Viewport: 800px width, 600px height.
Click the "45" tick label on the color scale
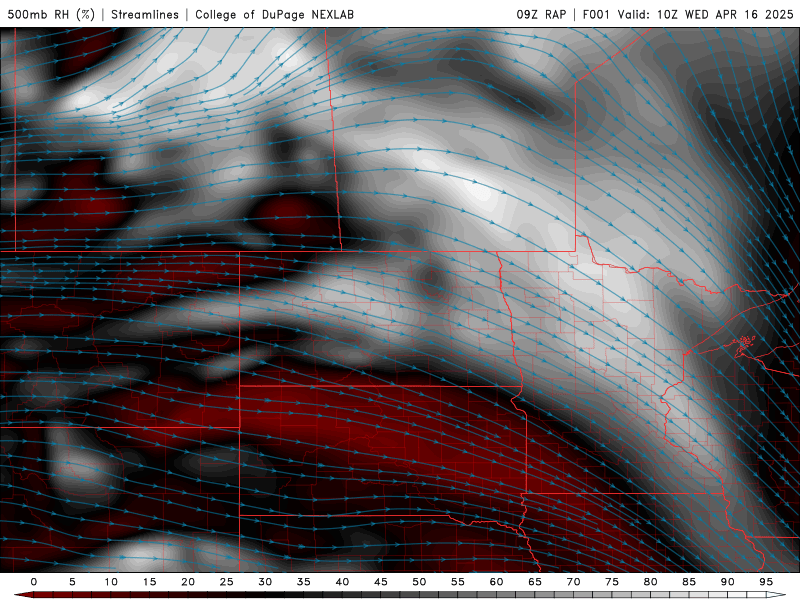click(381, 582)
